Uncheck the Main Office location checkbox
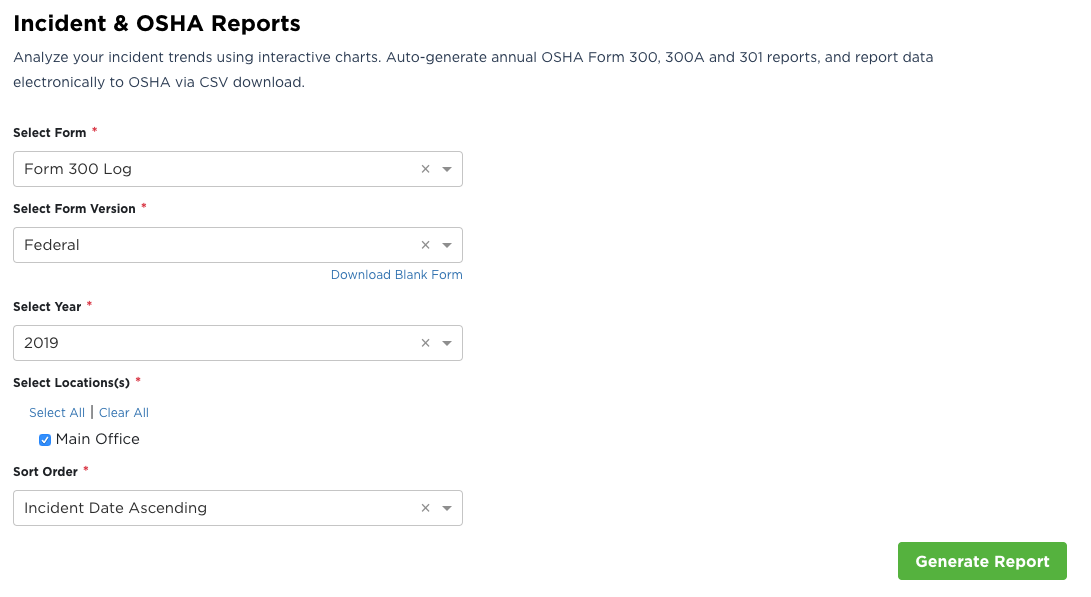 [45, 440]
